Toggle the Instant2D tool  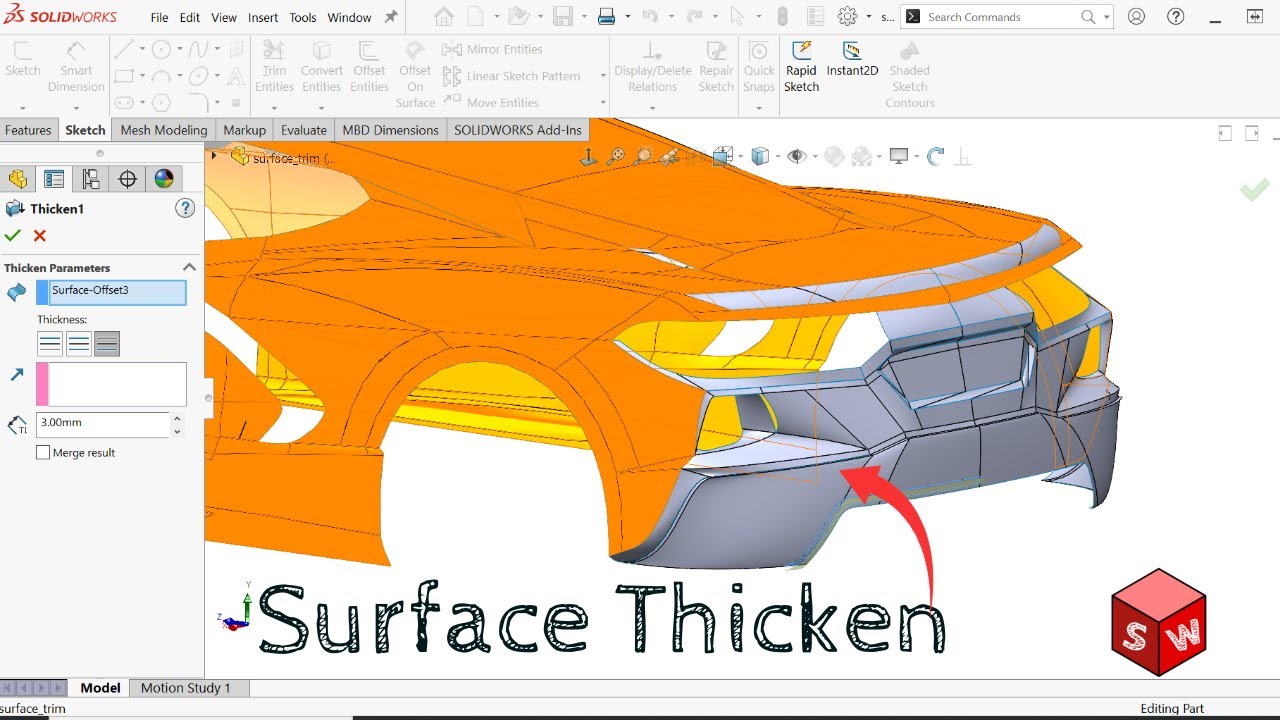pyautogui.click(x=852, y=60)
